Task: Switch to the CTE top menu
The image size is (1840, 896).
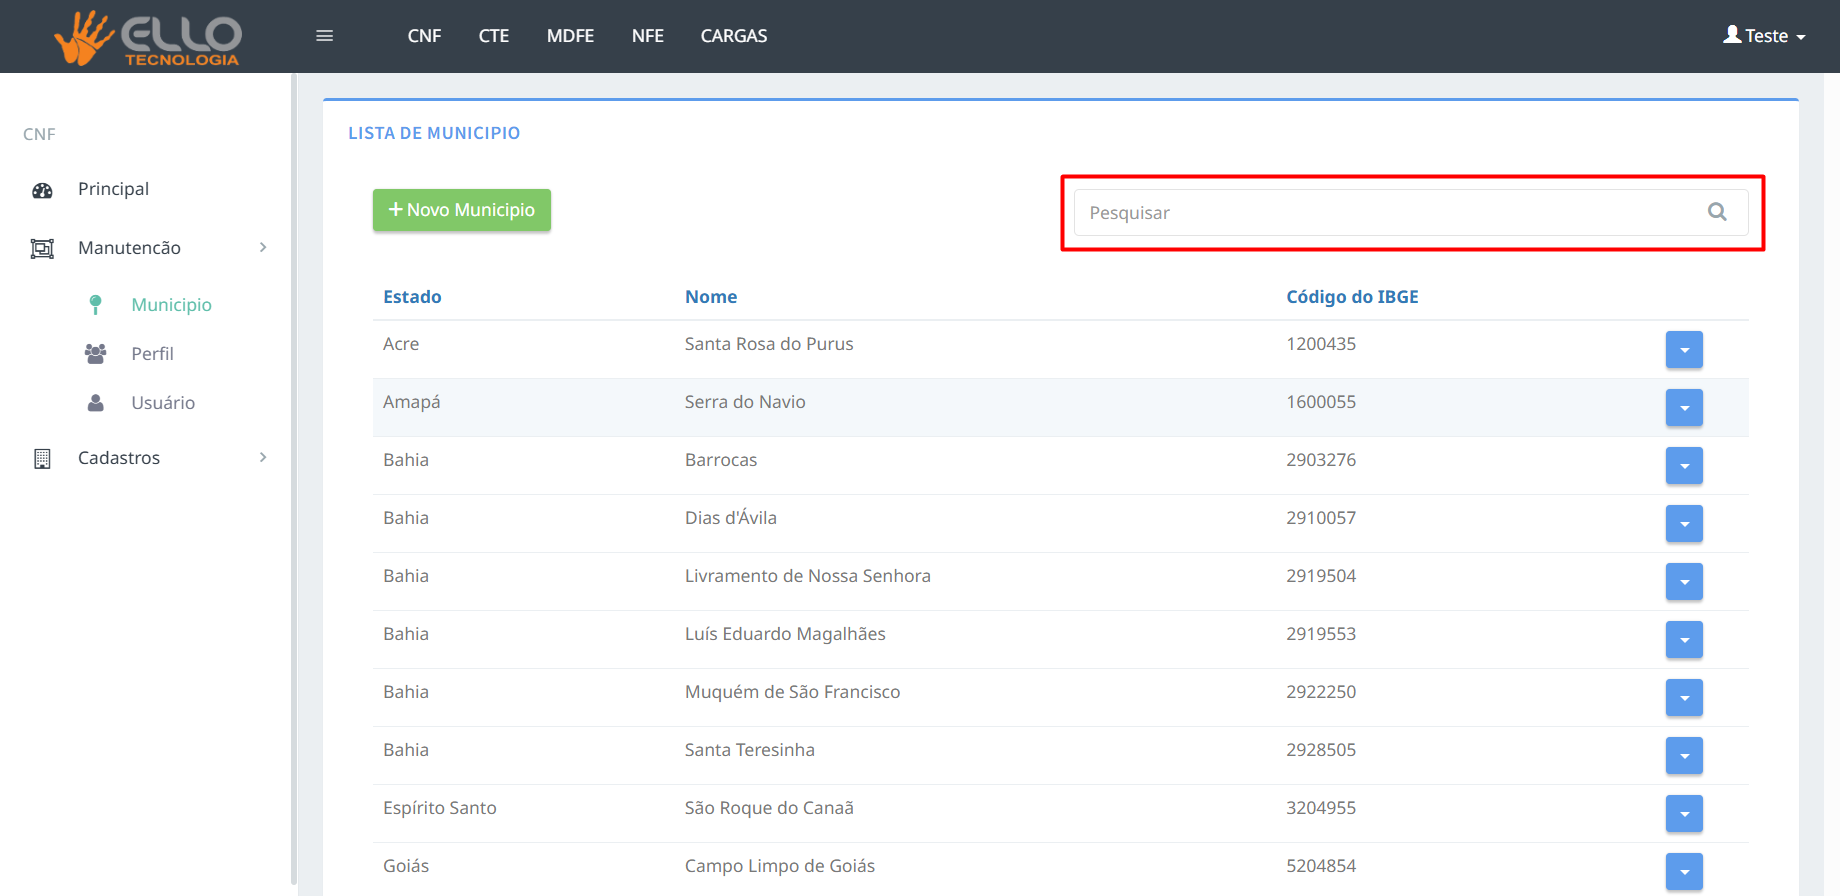Action: coord(493,36)
